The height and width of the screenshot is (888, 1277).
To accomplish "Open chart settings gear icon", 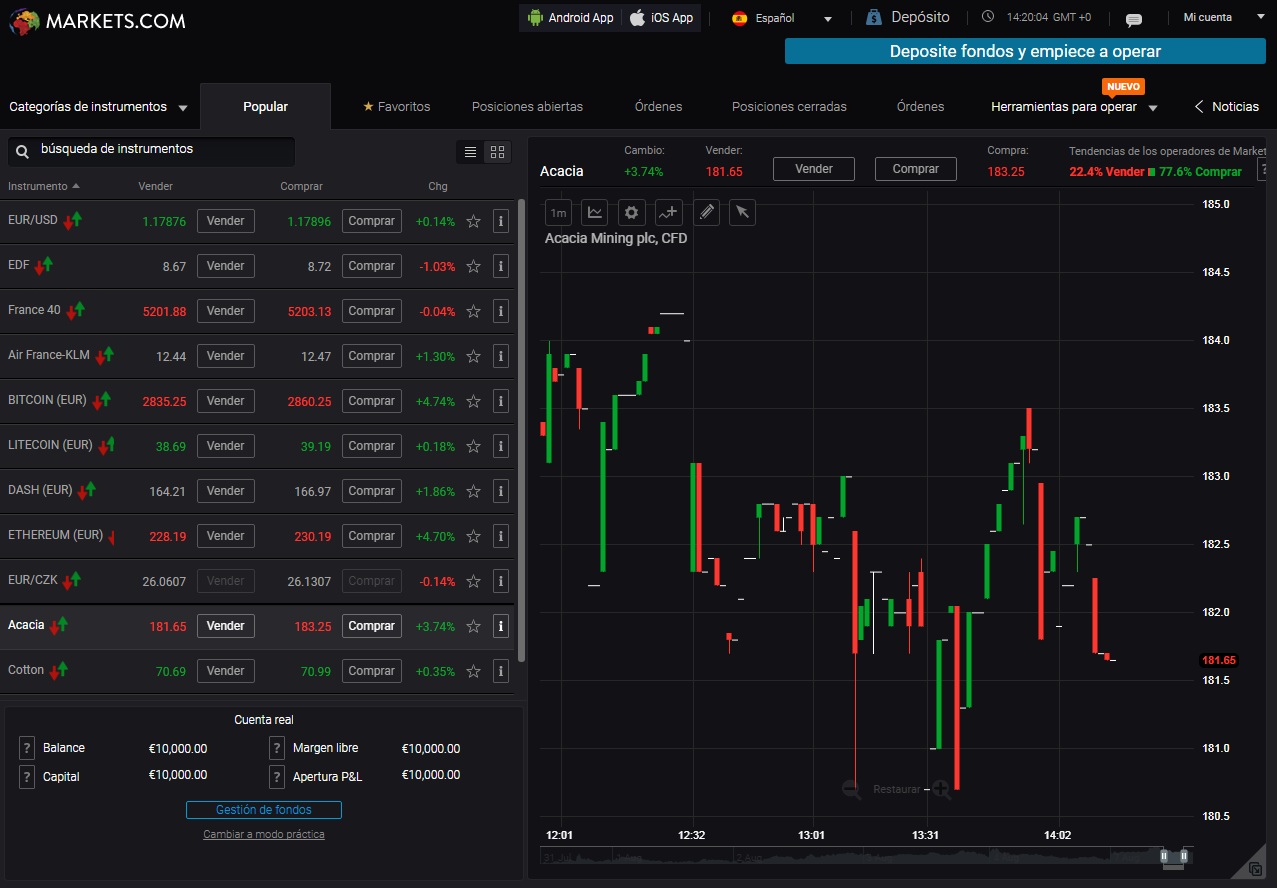I will [631, 212].
